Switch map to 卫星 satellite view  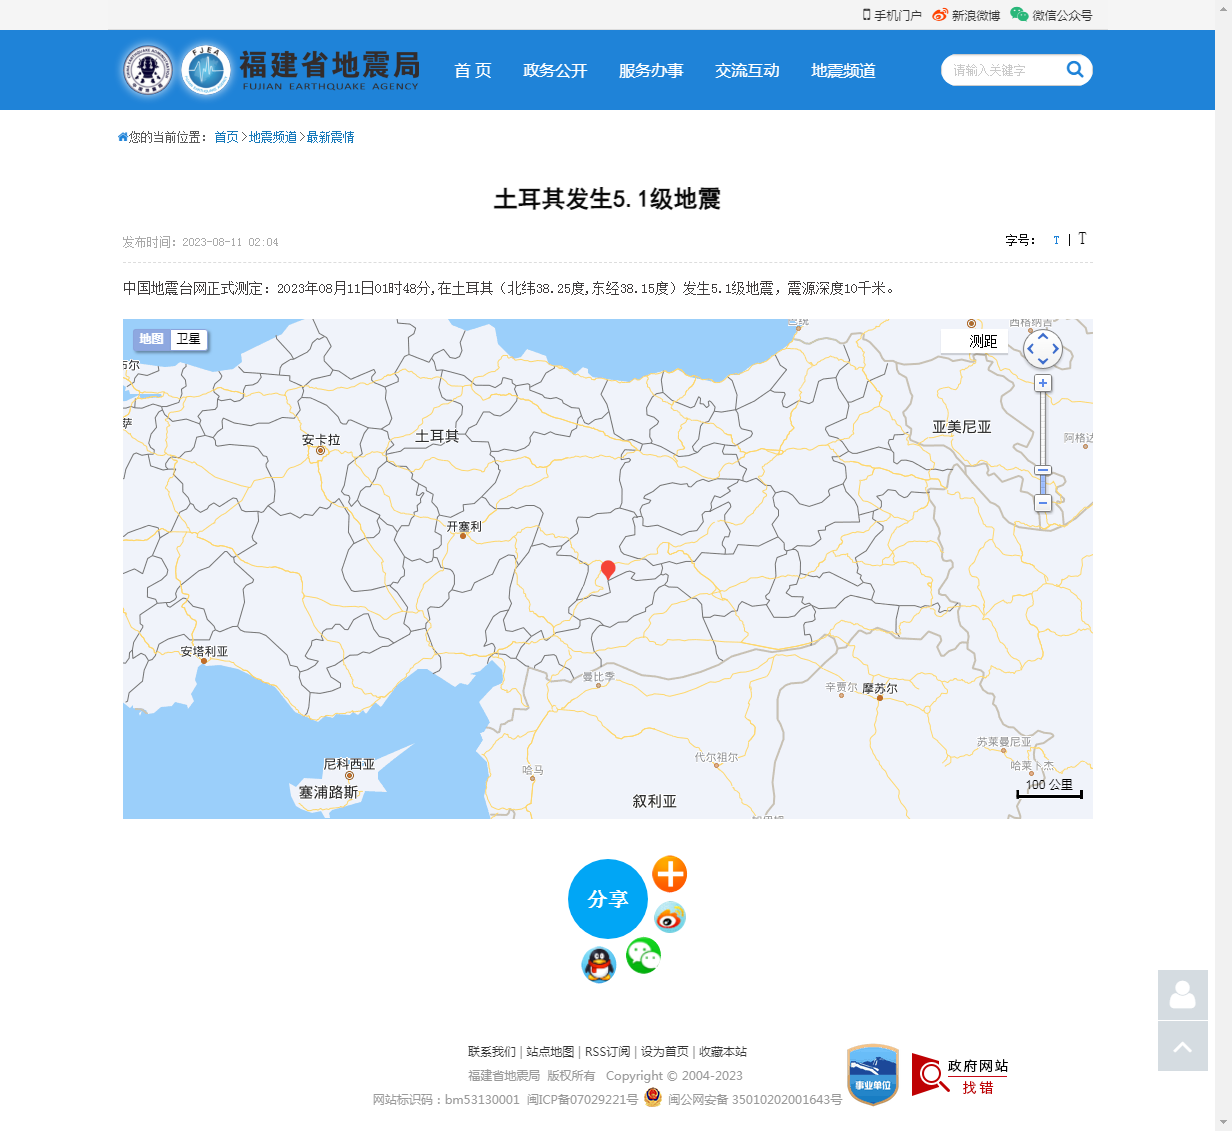coord(189,340)
